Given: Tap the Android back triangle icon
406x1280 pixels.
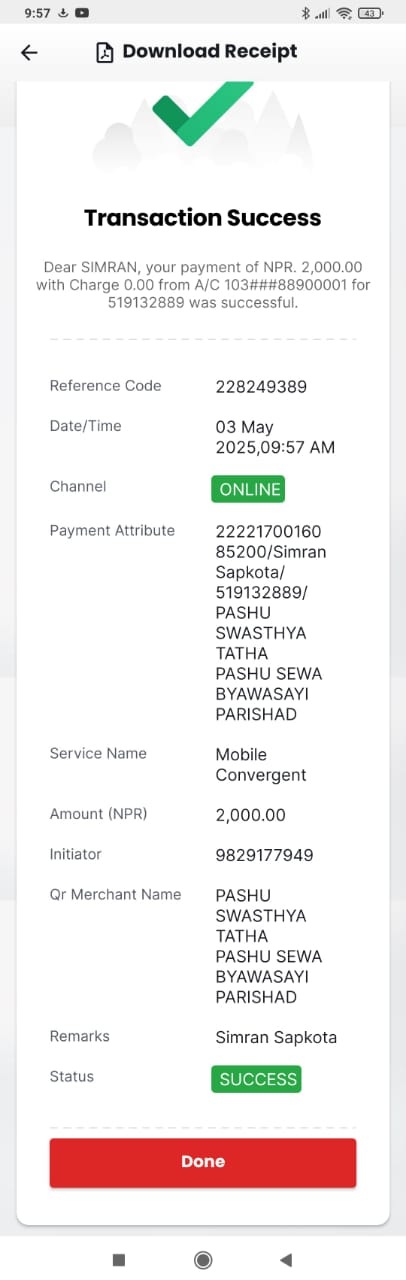Looking at the screenshot, I should (286, 1259).
